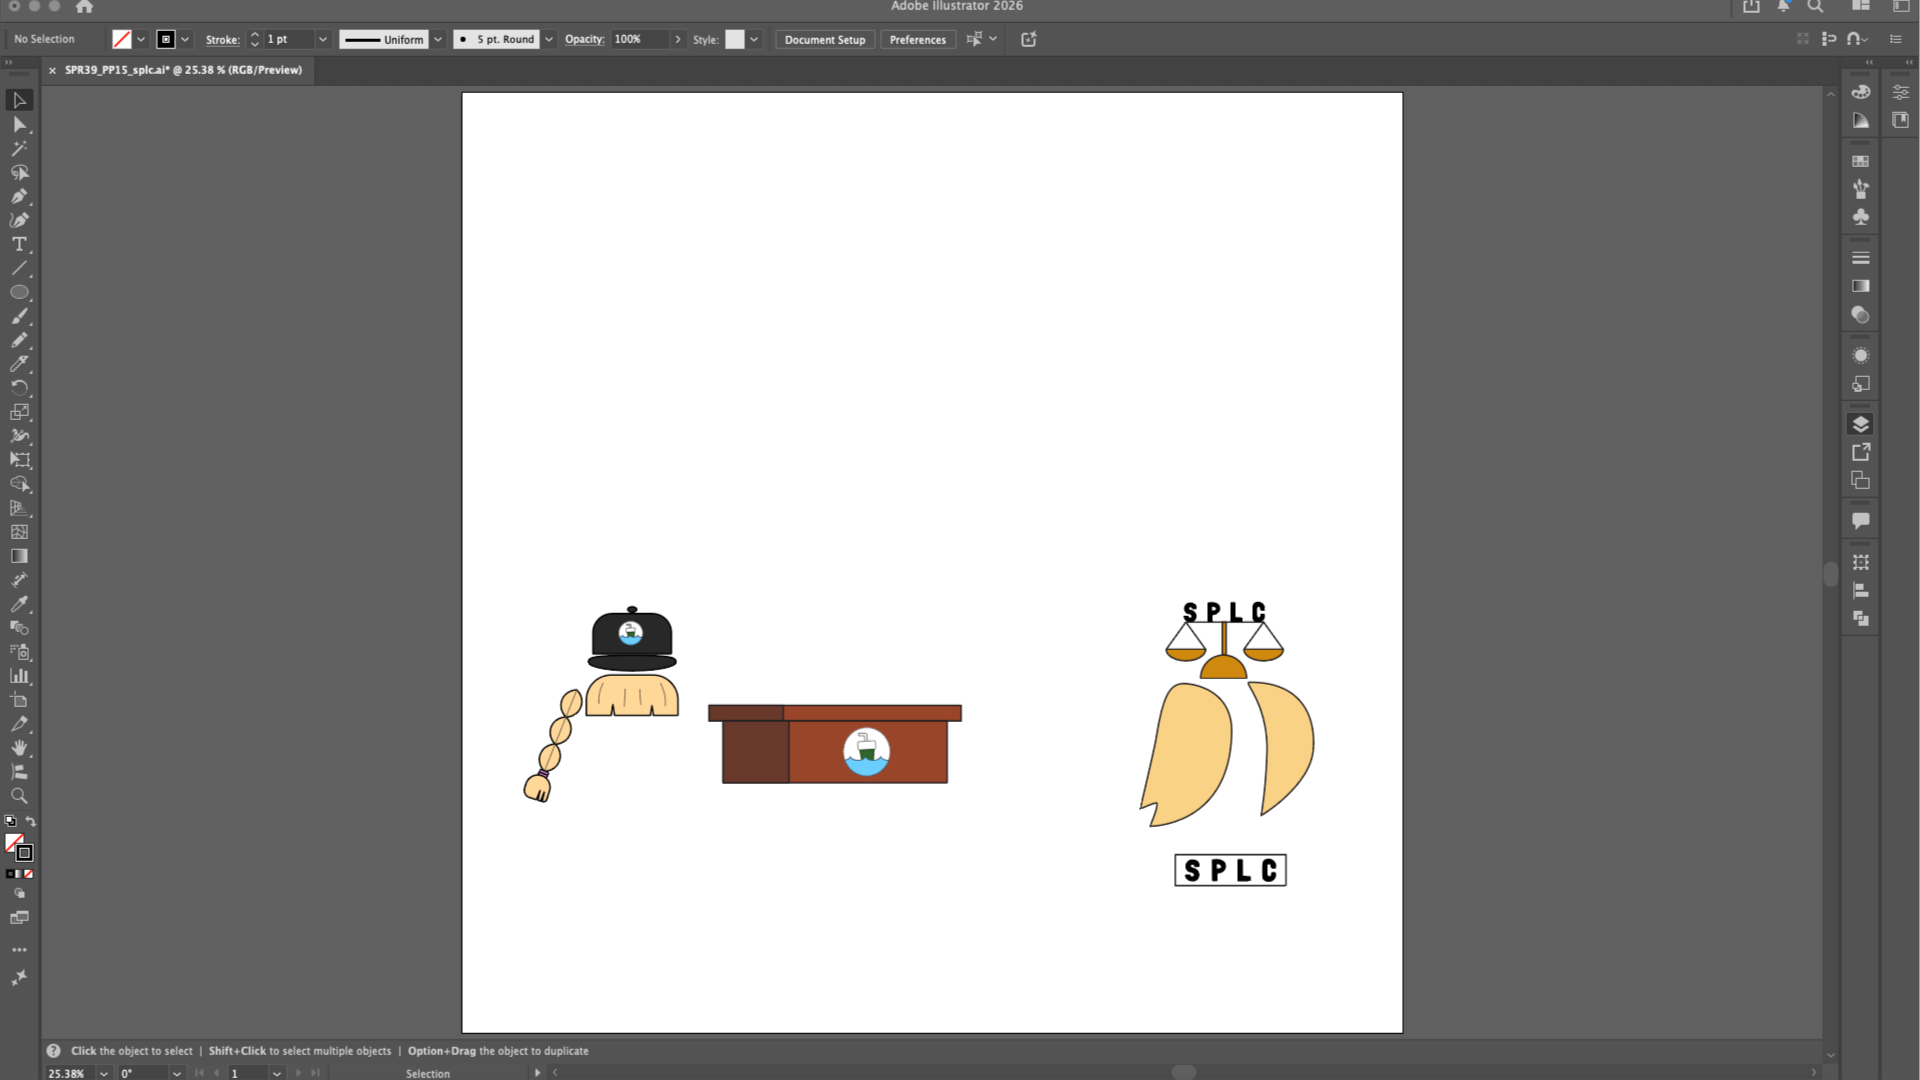Select the Blend tool
This screenshot has height=1080, width=1920.
19,628
